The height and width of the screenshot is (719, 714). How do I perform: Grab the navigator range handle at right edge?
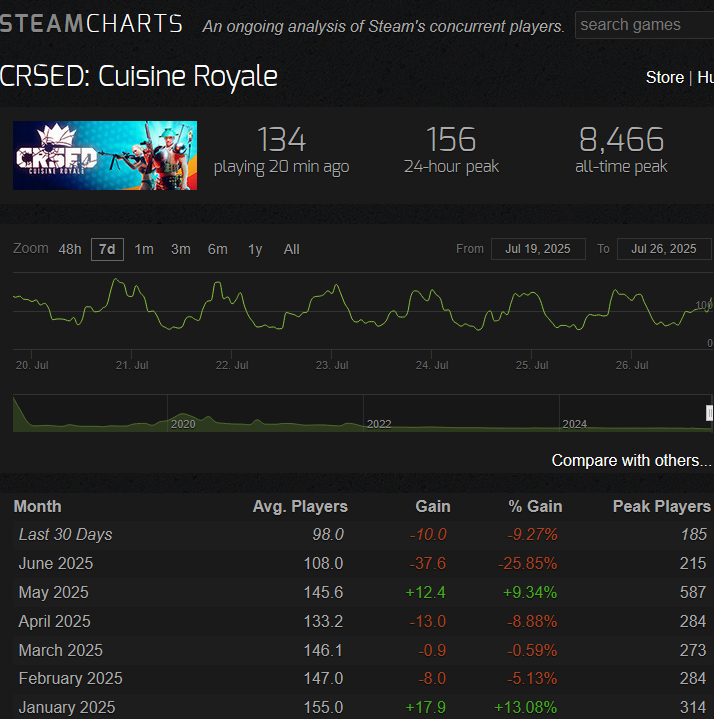(x=709, y=413)
